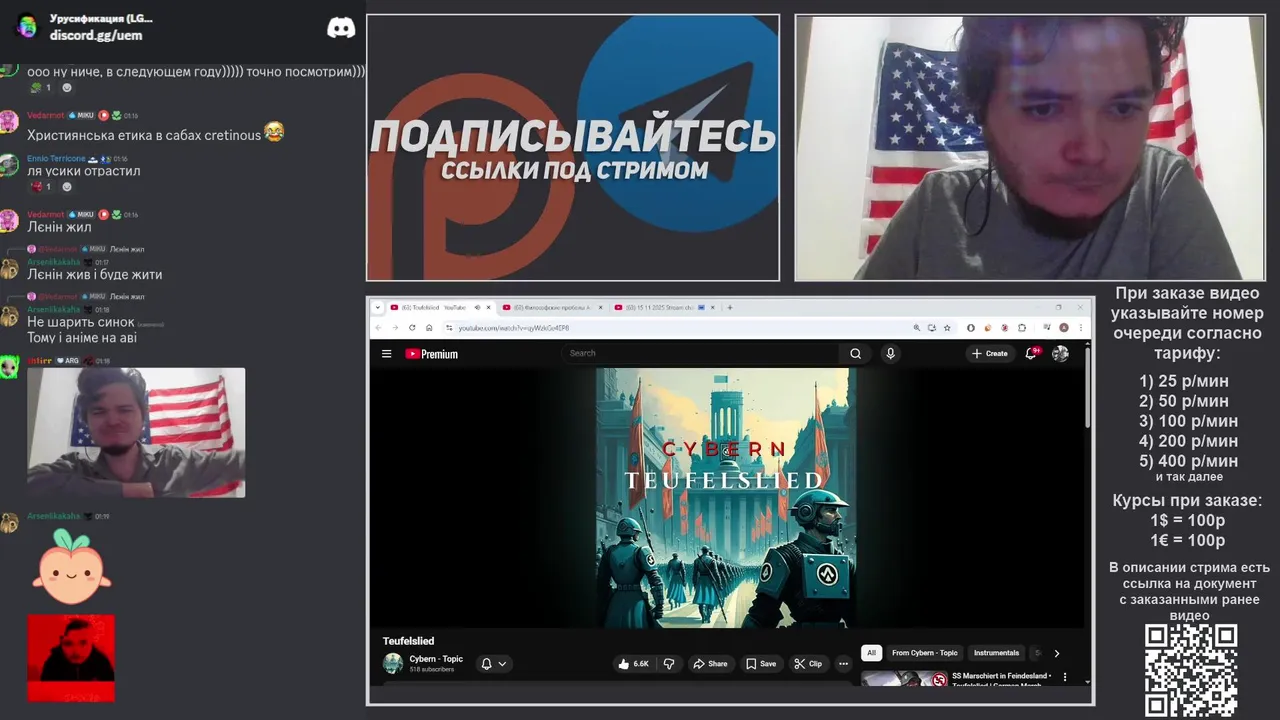Click the Create button on YouTube
The image size is (1280, 720).
989,353
